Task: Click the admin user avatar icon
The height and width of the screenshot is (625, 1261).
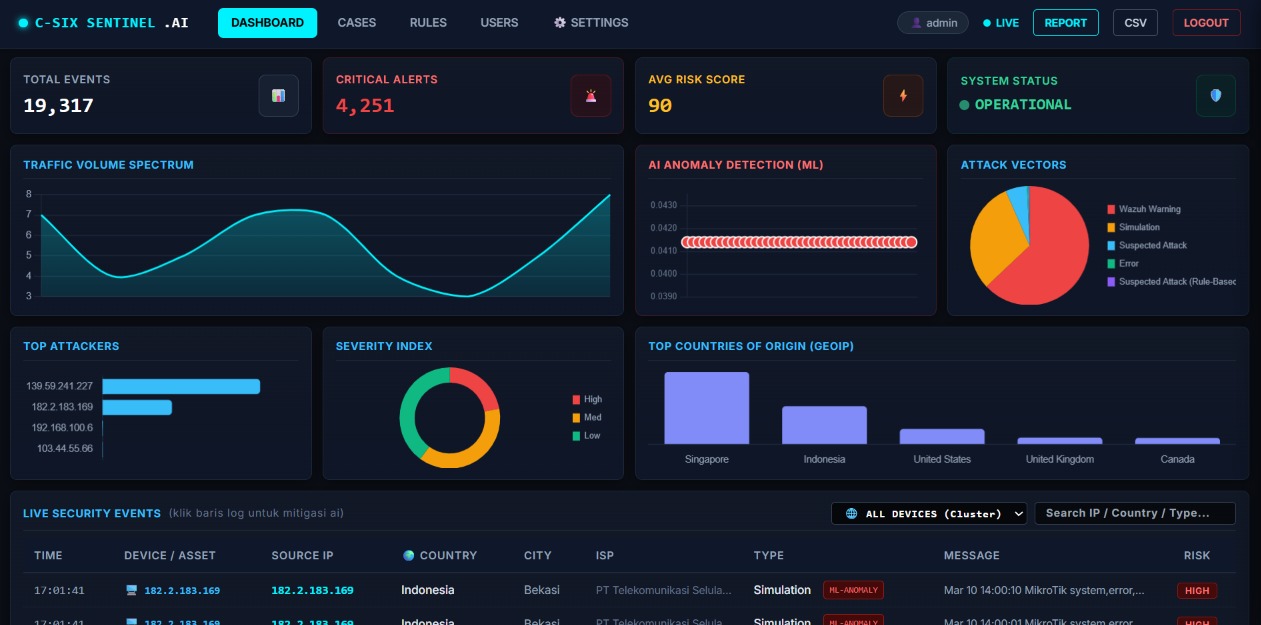Action: 916,23
